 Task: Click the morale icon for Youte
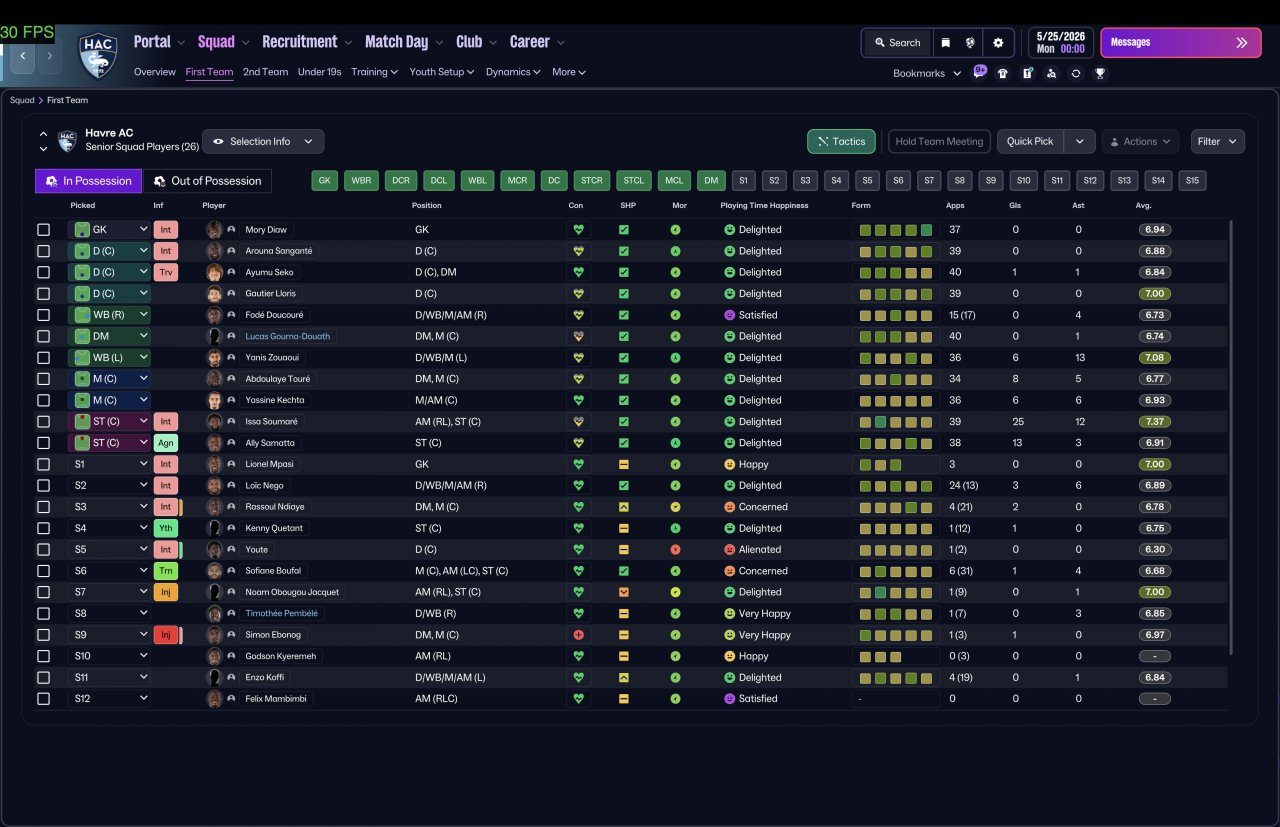(x=676, y=550)
